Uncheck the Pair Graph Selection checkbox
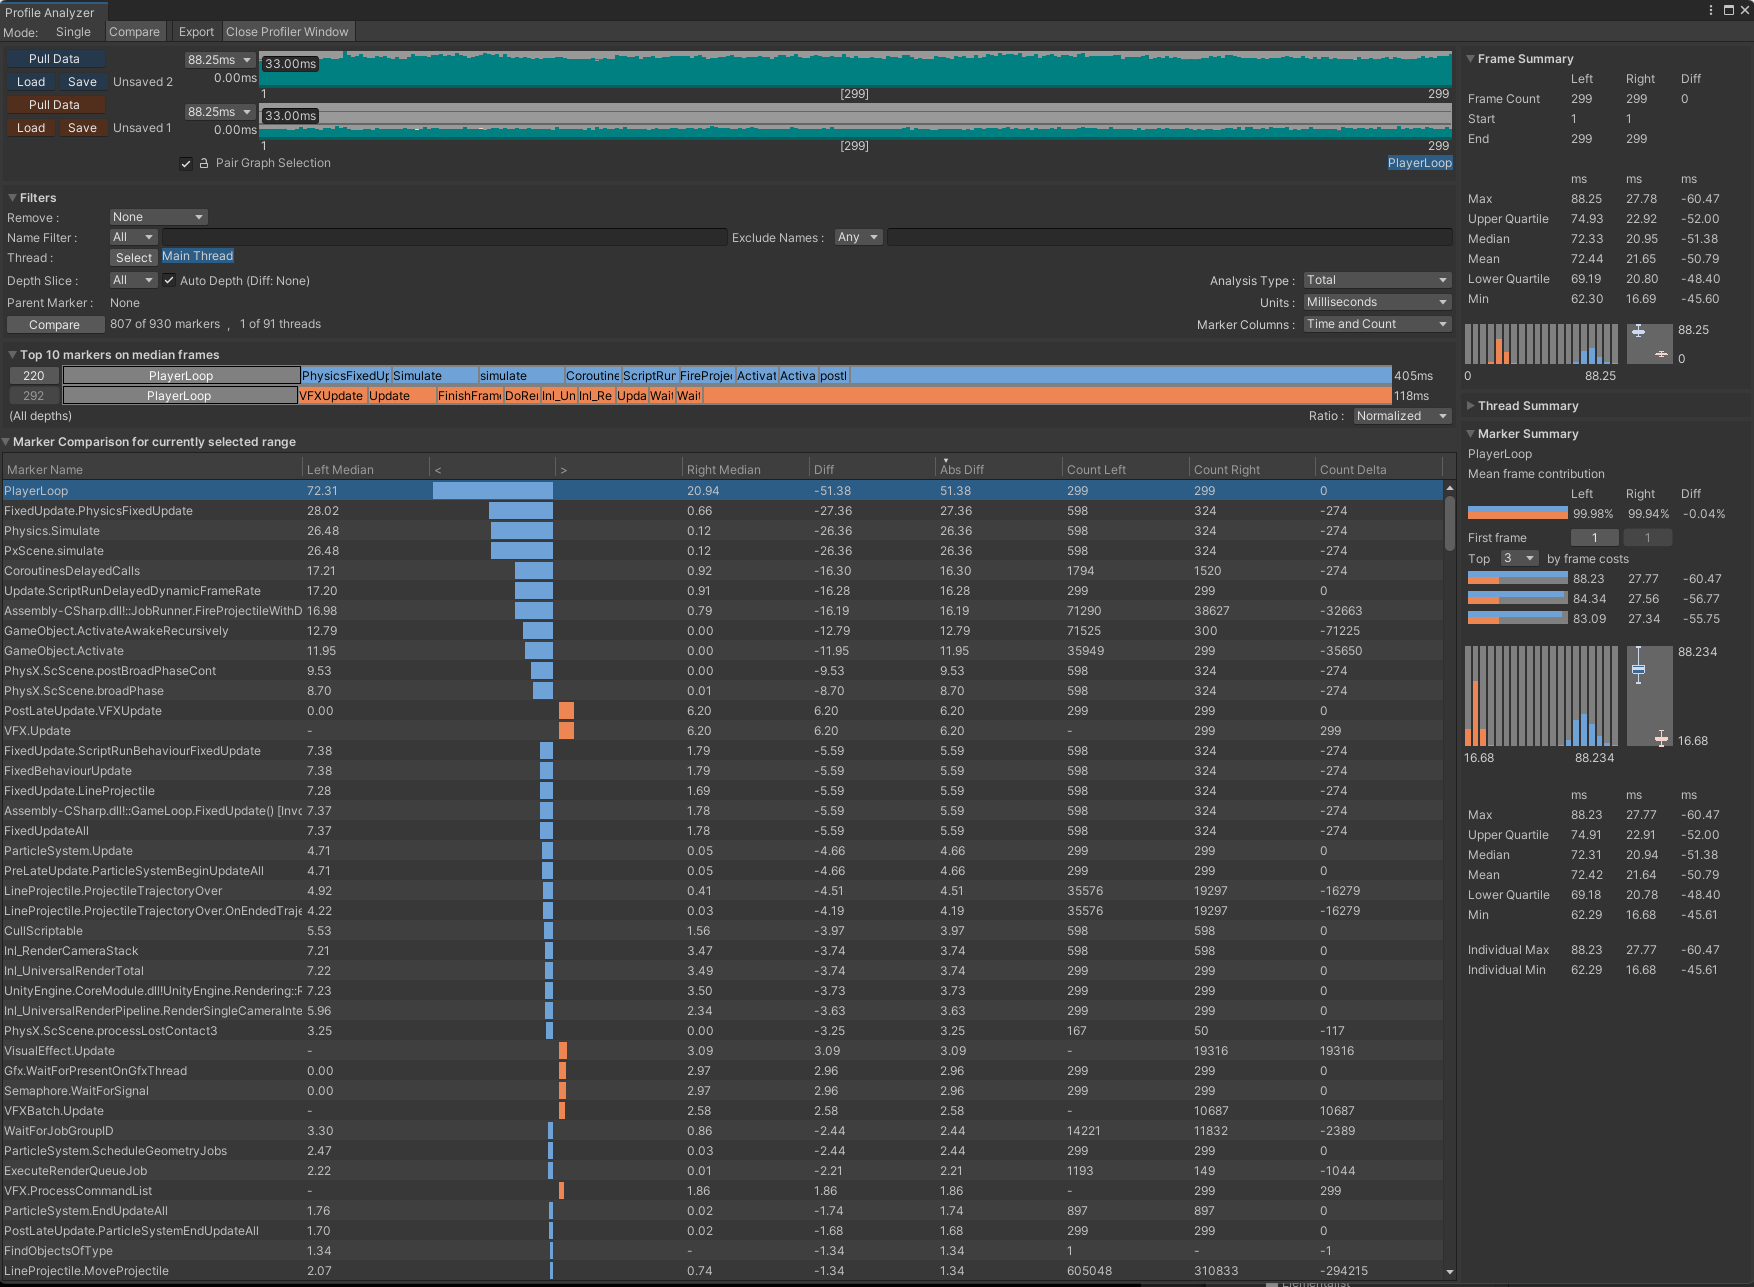 pyautogui.click(x=186, y=164)
